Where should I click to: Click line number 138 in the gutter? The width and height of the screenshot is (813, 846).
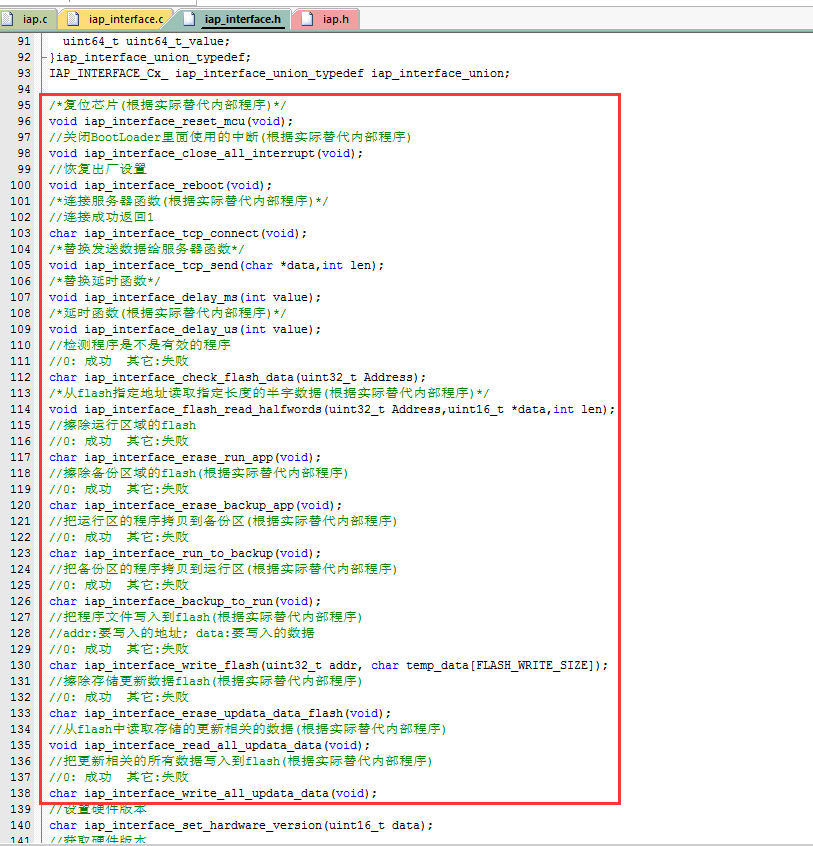pyautogui.click(x=22, y=793)
